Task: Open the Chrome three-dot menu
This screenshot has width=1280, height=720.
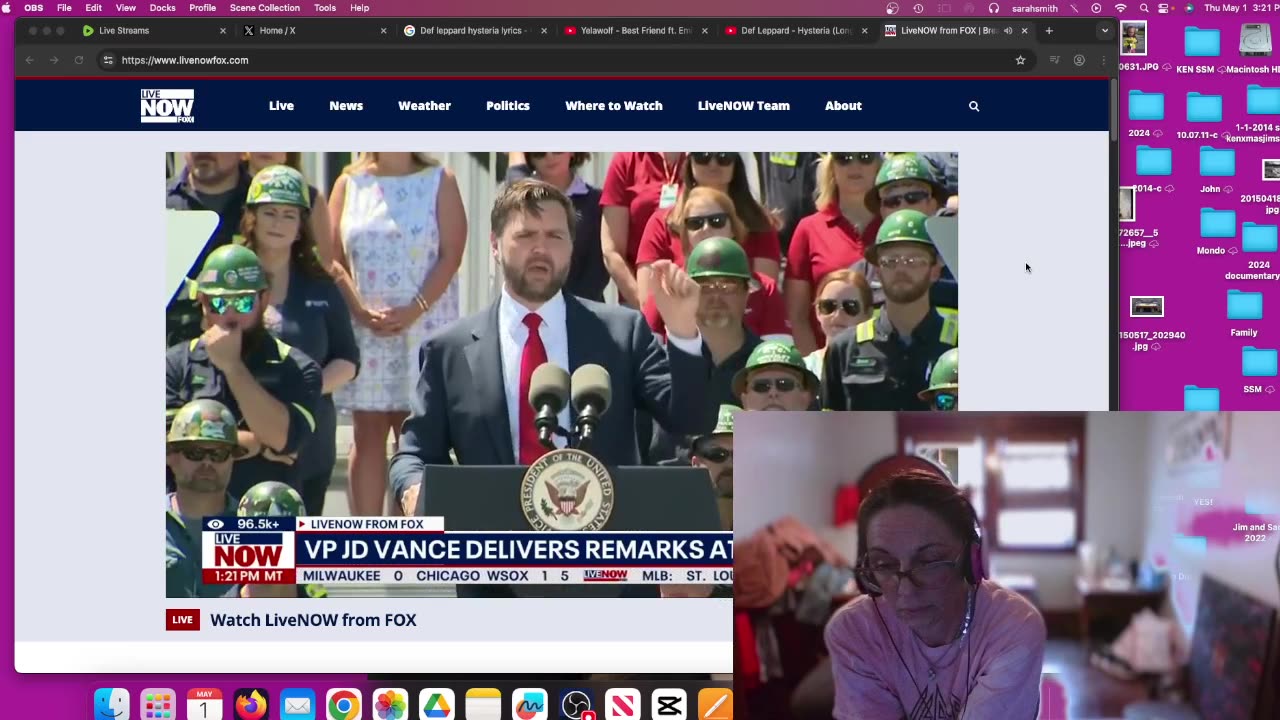Action: pyautogui.click(x=1103, y=60)
